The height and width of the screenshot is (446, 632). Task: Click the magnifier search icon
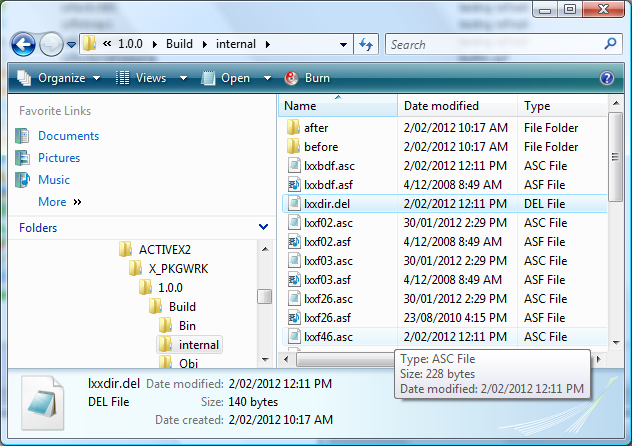pos(610,44)
